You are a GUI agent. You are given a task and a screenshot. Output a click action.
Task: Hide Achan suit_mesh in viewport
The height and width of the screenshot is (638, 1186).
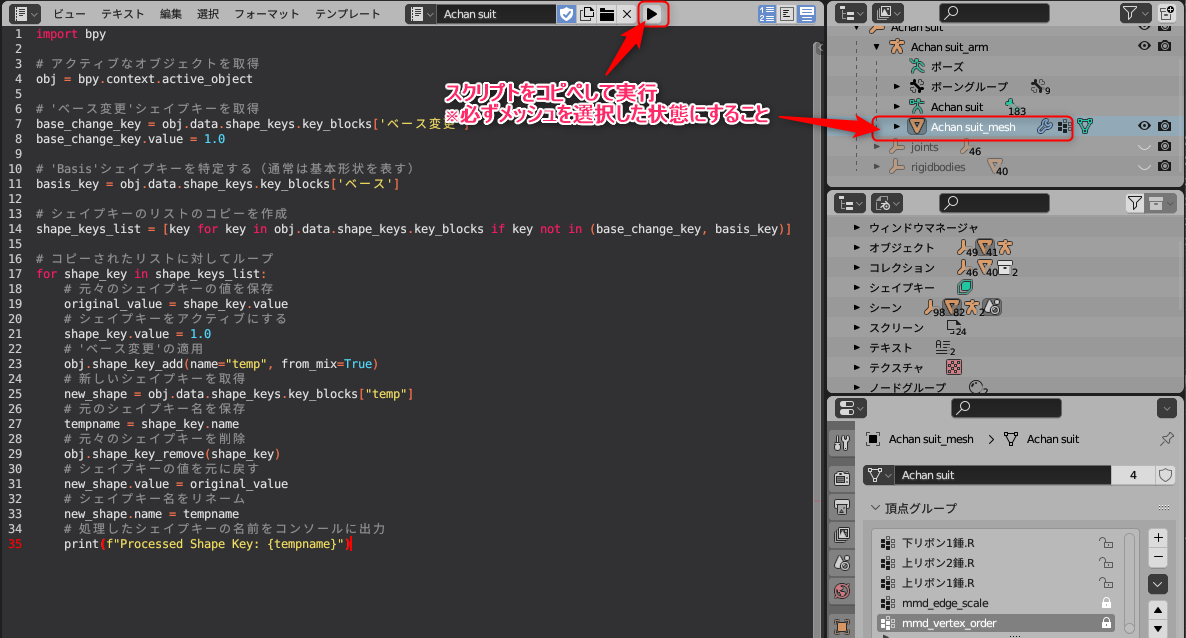[x=1144, y=126]
